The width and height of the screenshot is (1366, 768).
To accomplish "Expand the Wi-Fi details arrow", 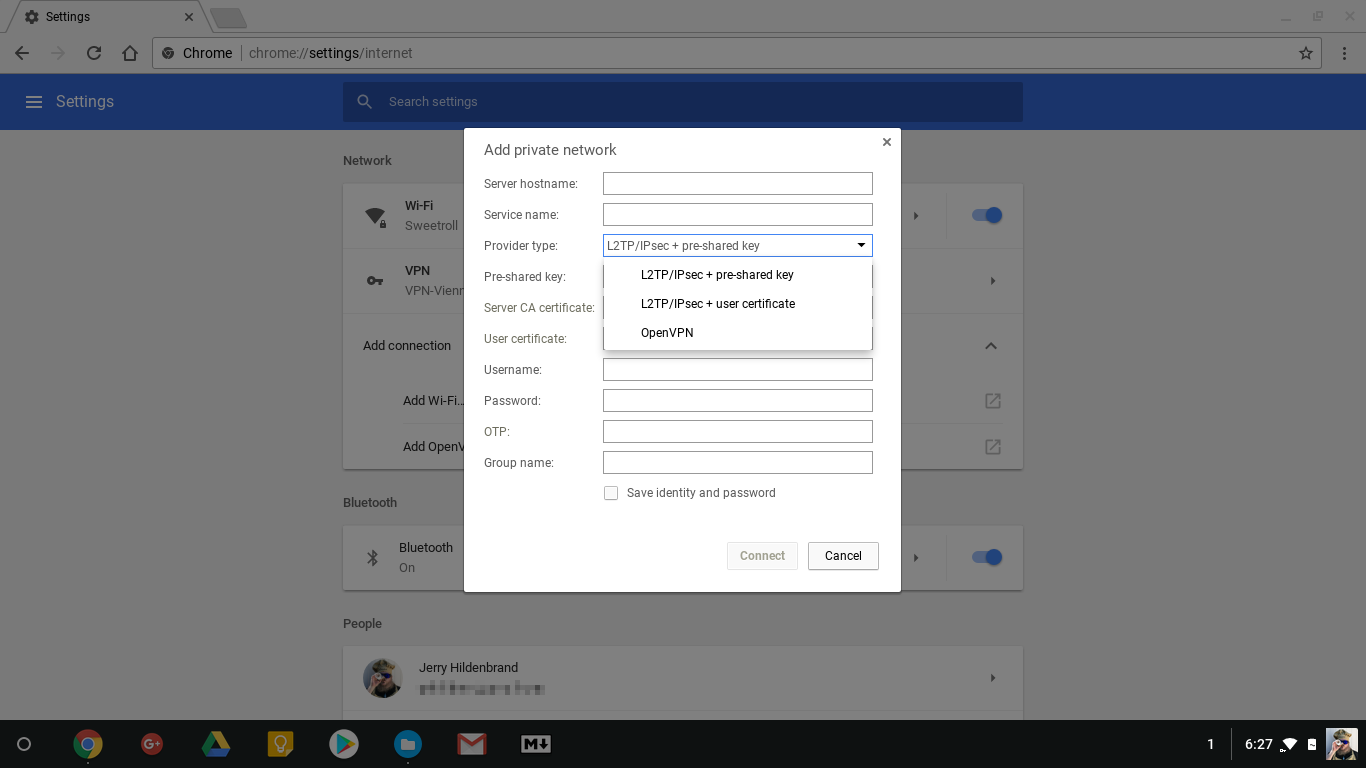I will (916, 215).
